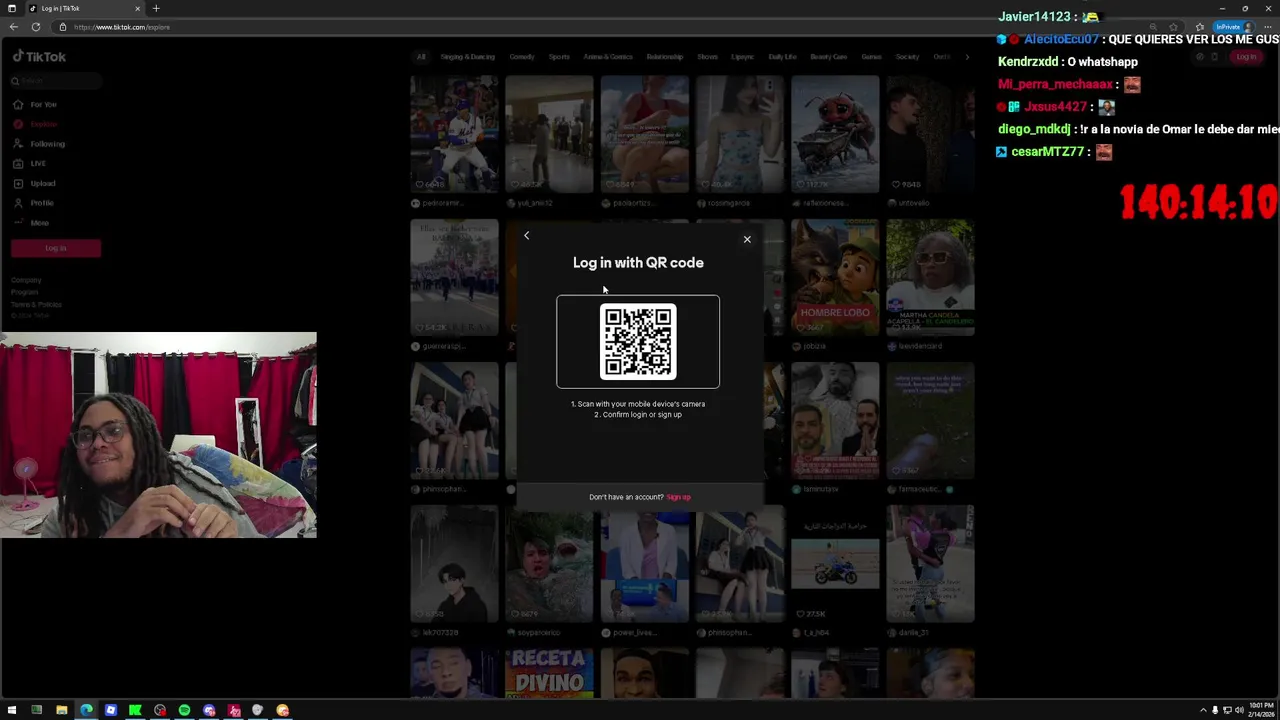Open the Discord icon in taskbar

point(209,710)
